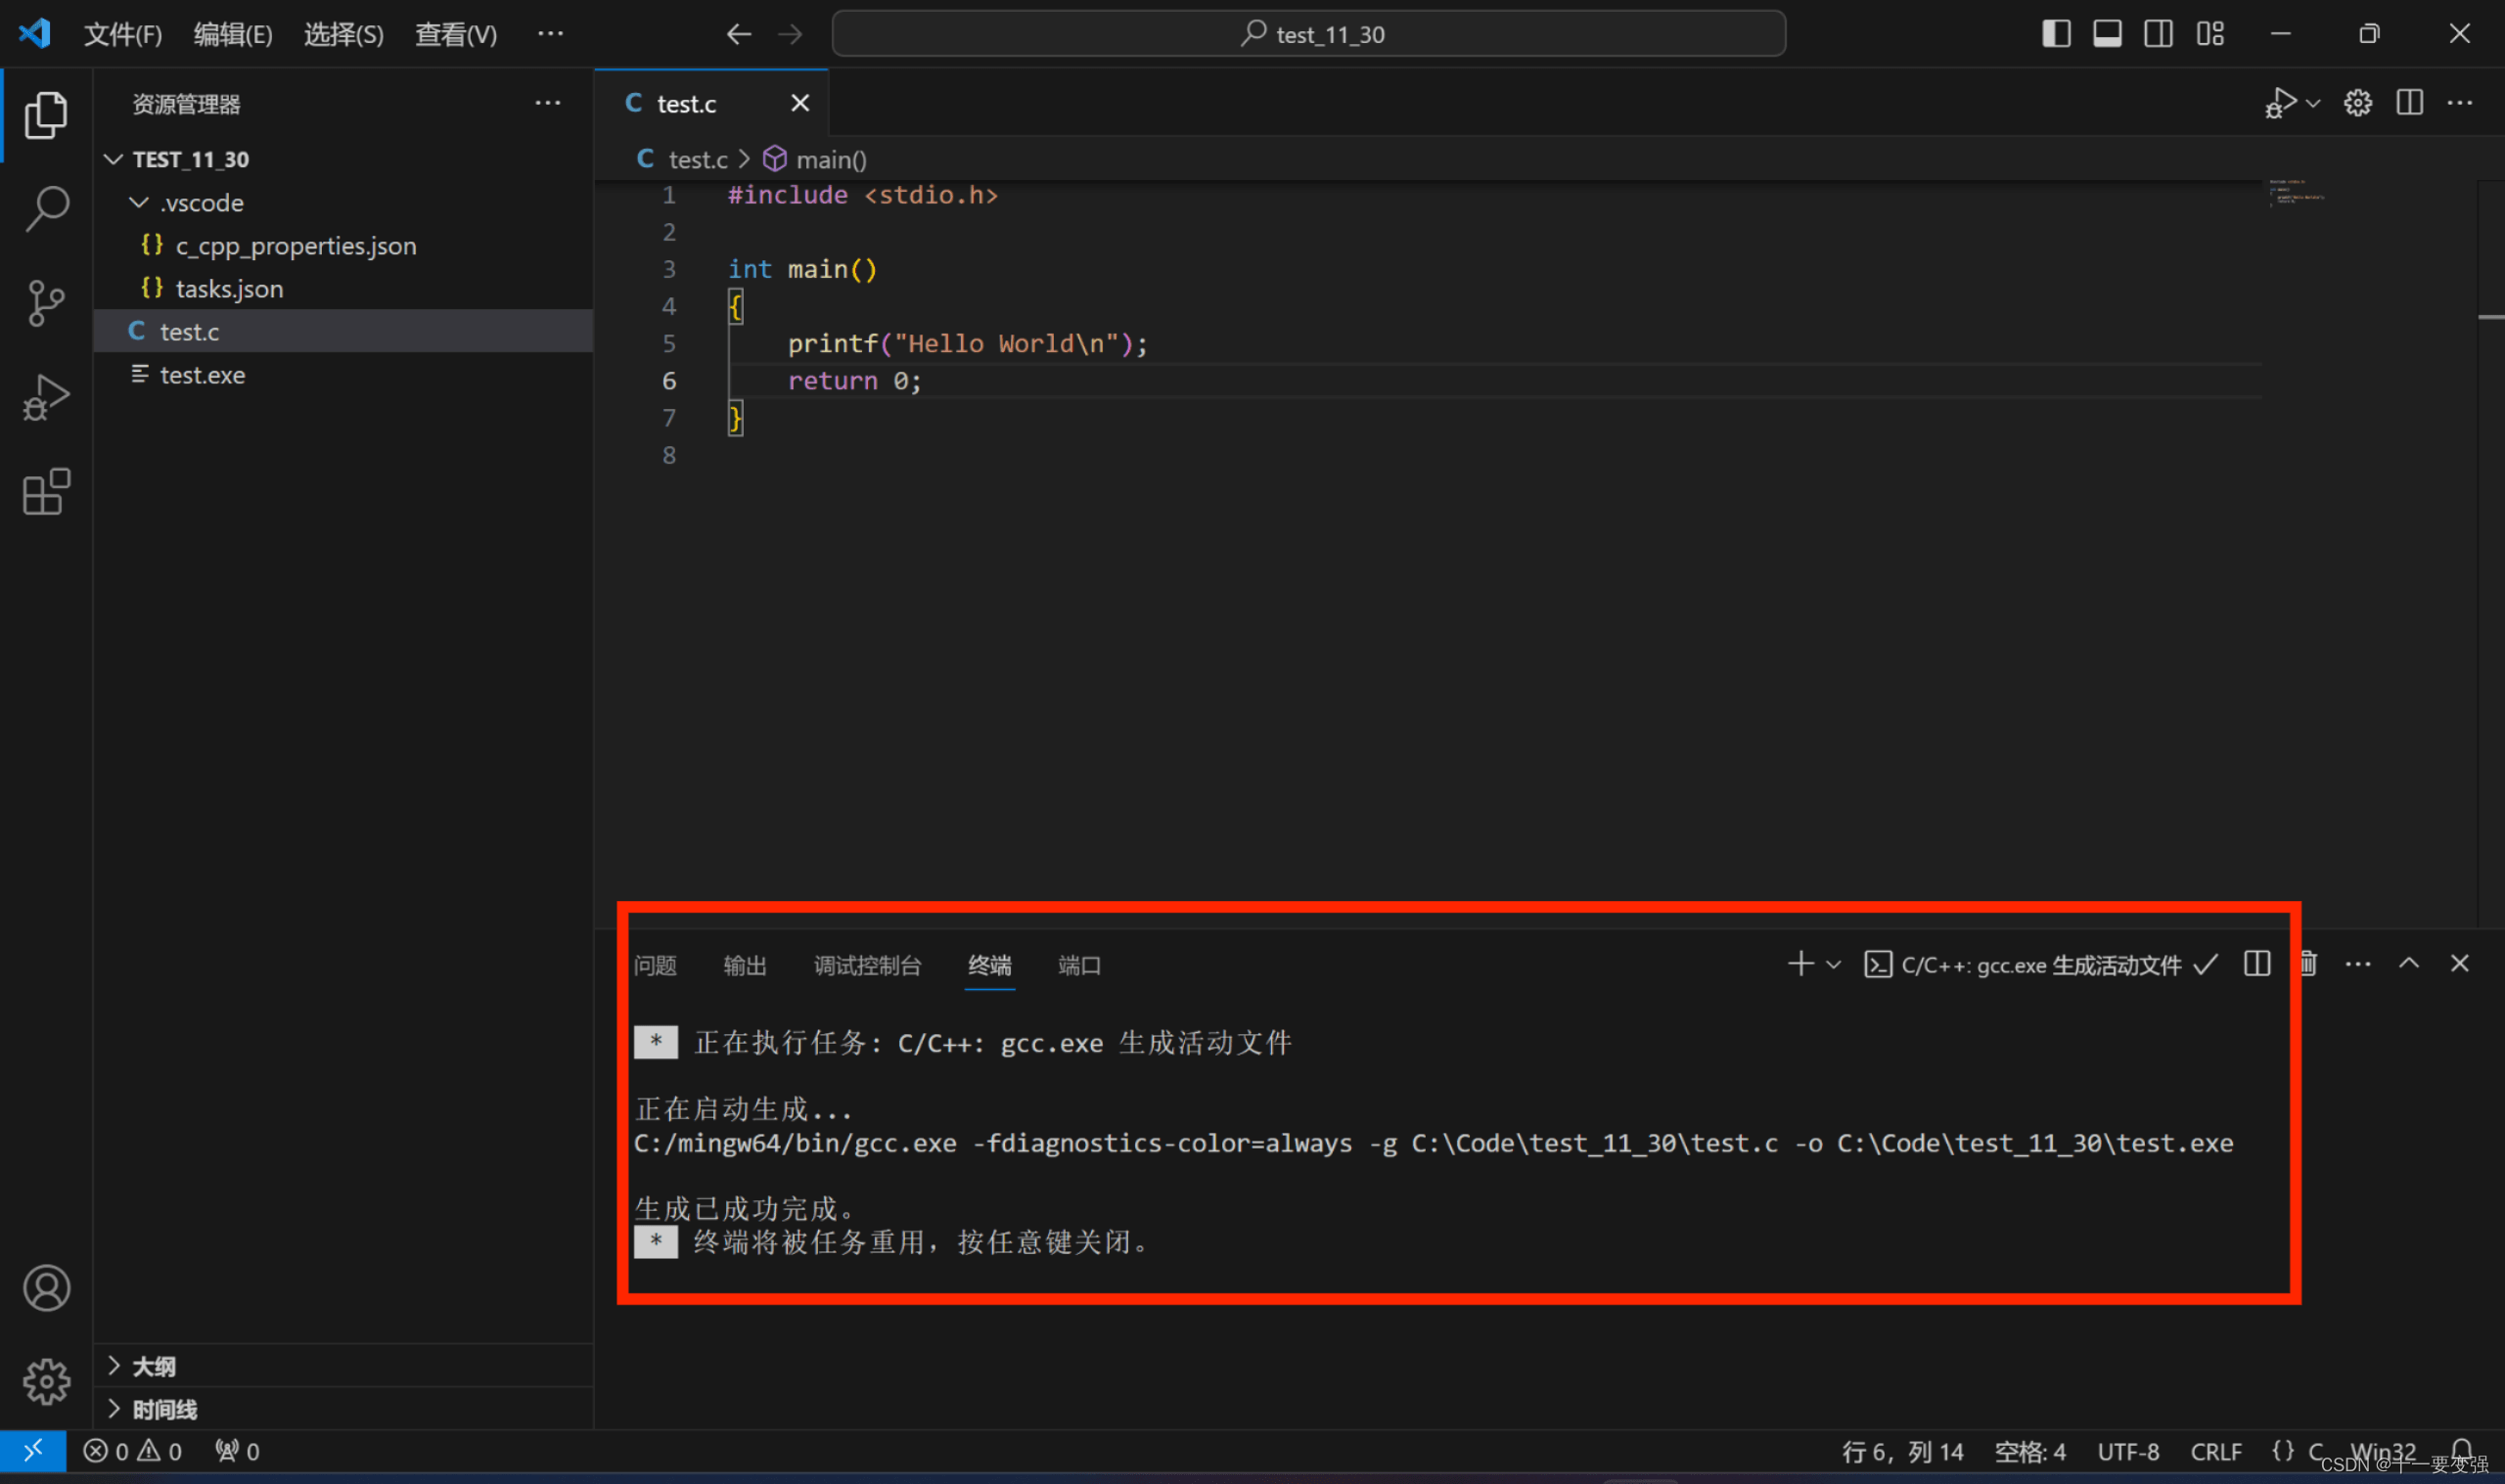The width and height of the screenshot is (2505, 1484).
Task: Select test.exe in the file tree
Action: pyautogui.click(x=343, y=374)
